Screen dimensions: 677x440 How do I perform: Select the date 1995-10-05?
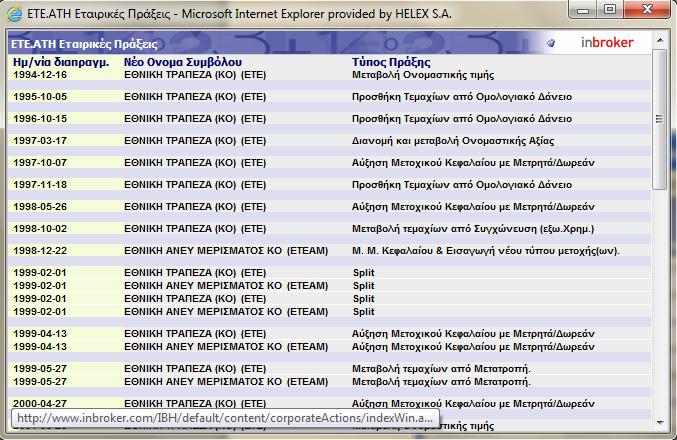click(40, 97)
